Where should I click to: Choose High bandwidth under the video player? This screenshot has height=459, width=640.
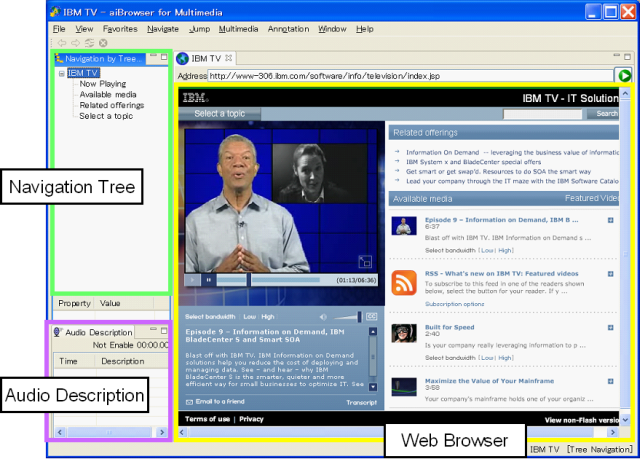pos(268,317)
